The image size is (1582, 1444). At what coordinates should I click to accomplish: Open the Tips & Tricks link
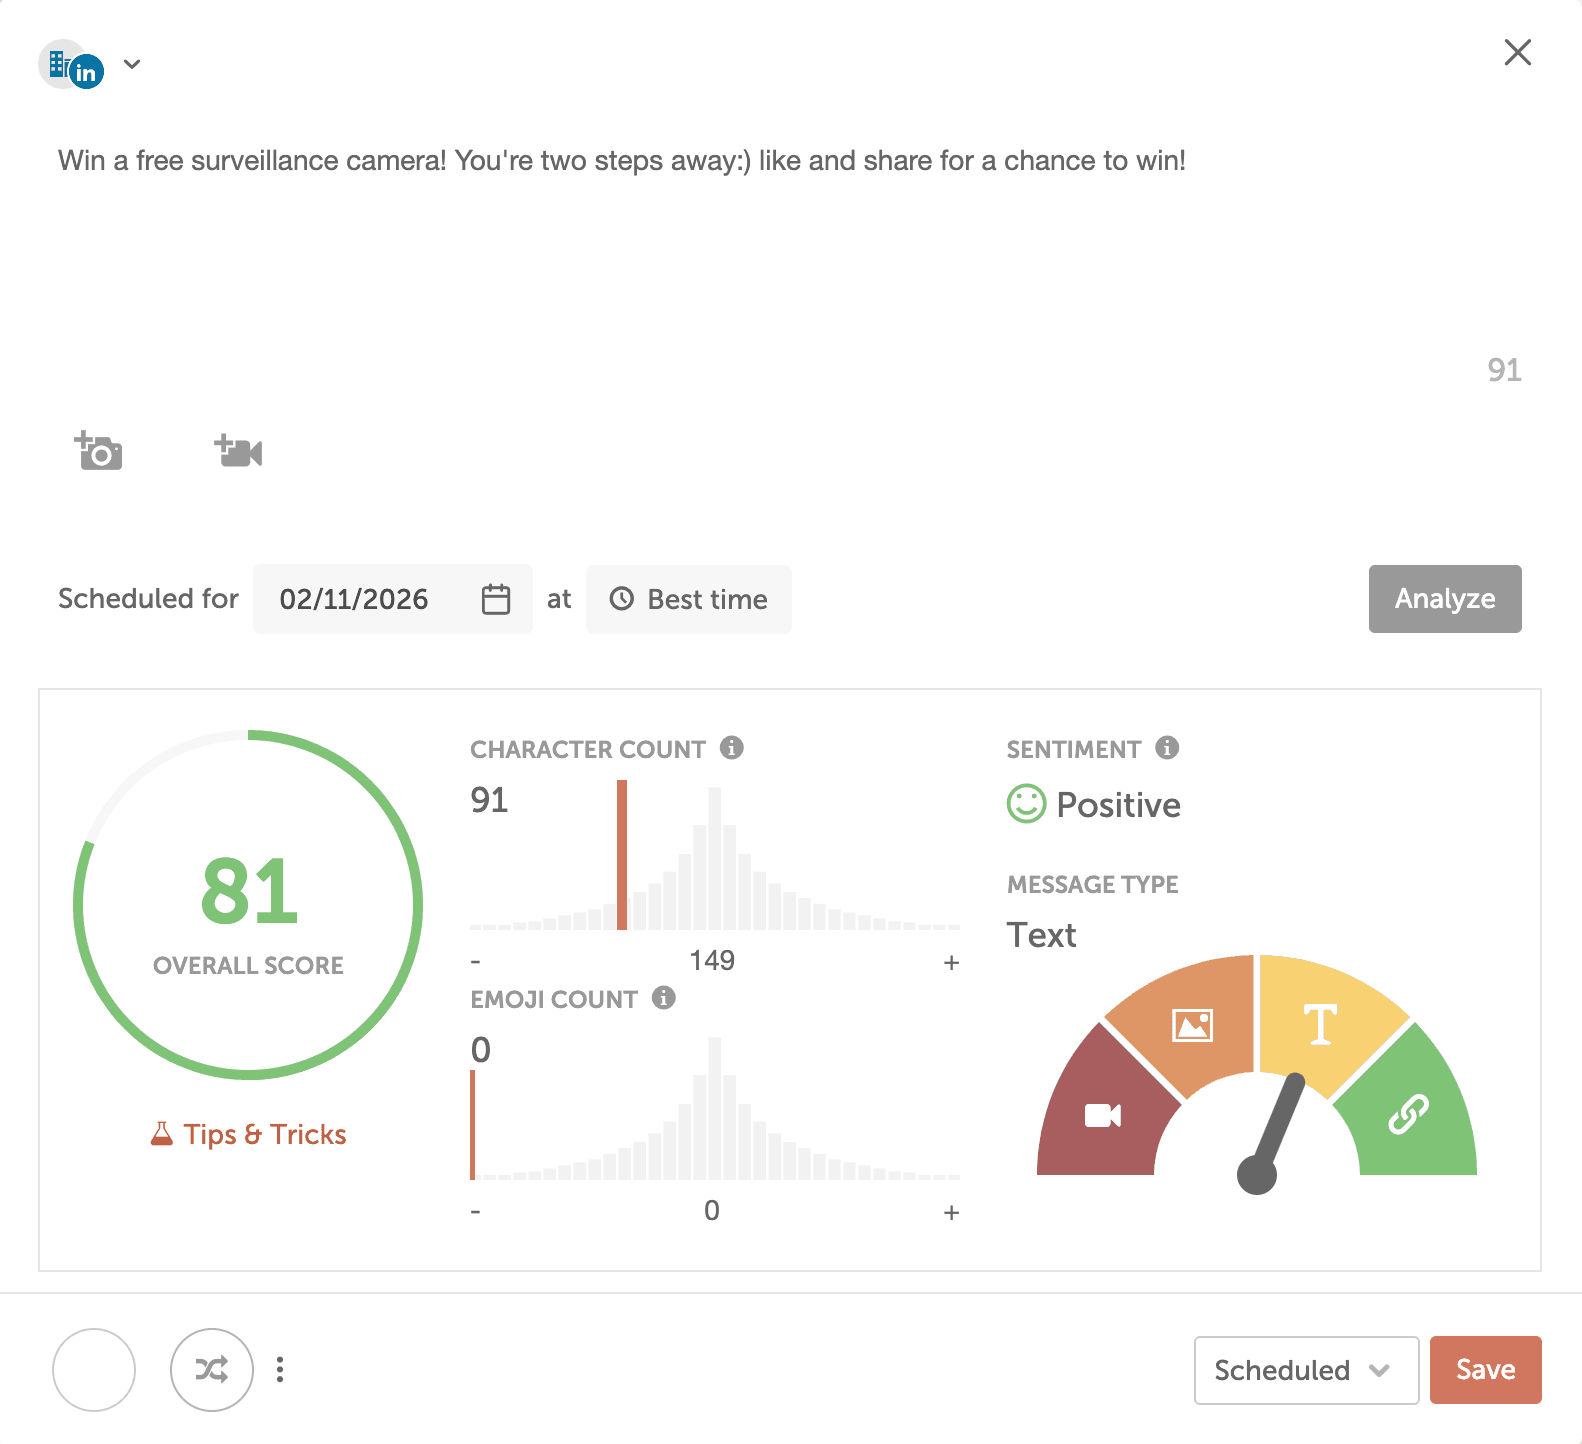[249, 1134]
